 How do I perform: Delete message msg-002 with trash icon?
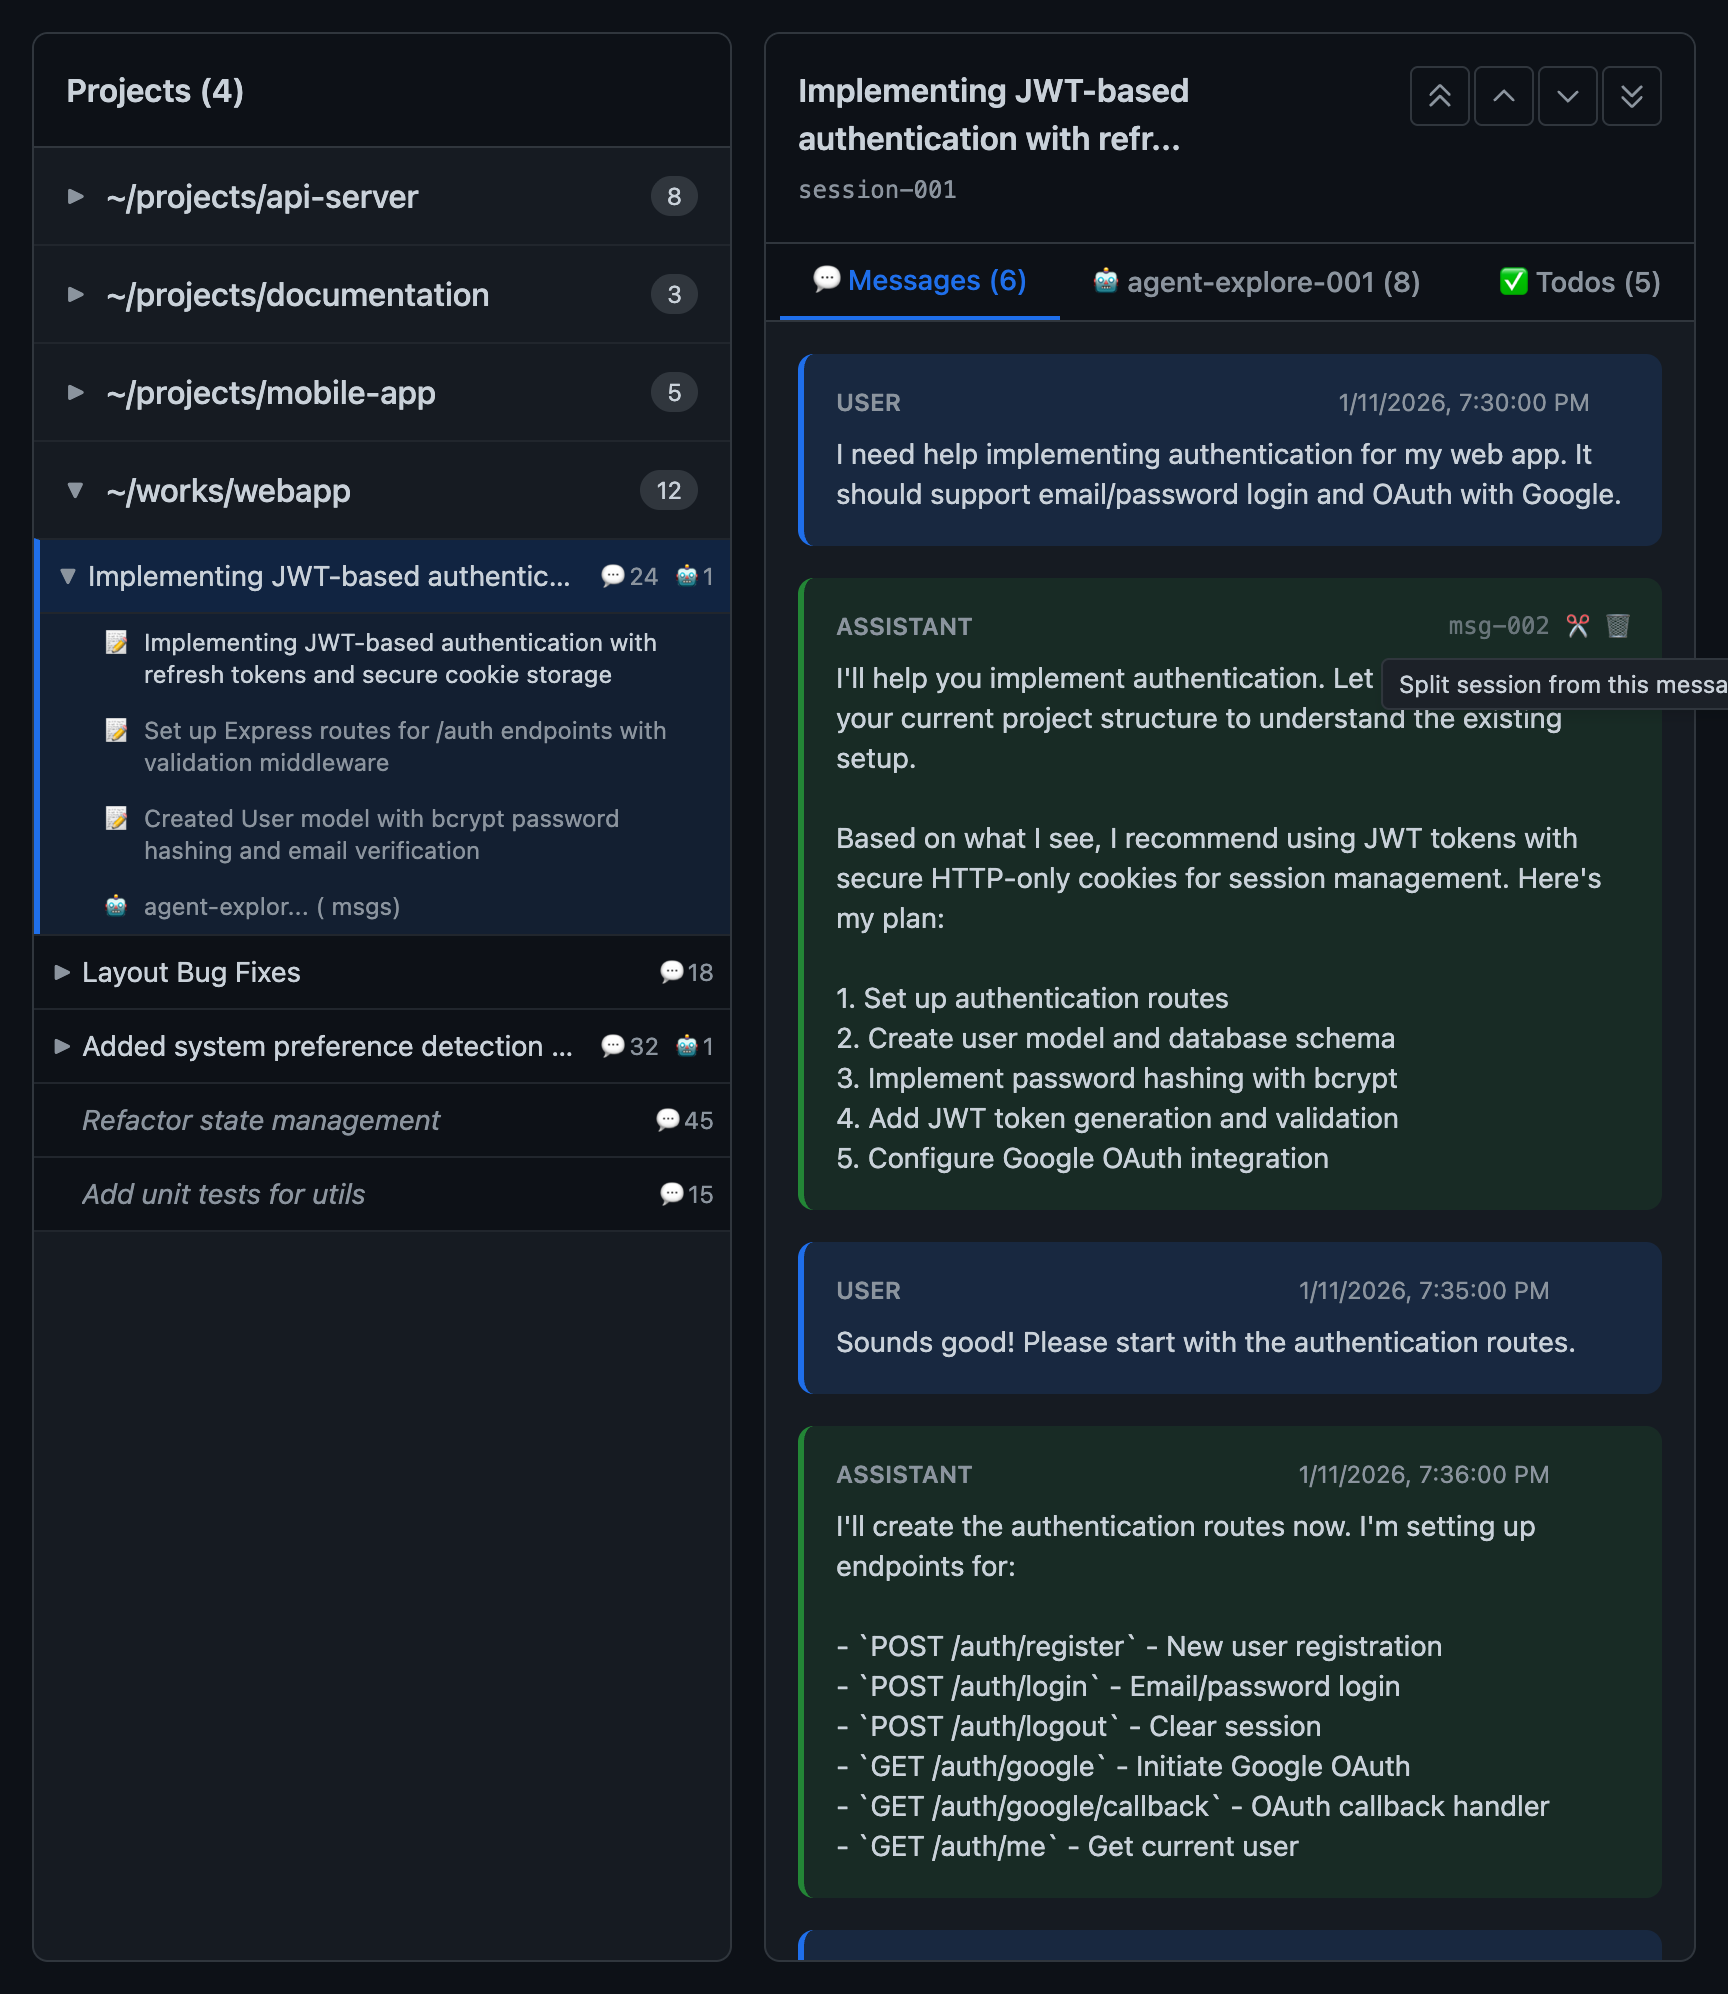tap(1617, 626)
